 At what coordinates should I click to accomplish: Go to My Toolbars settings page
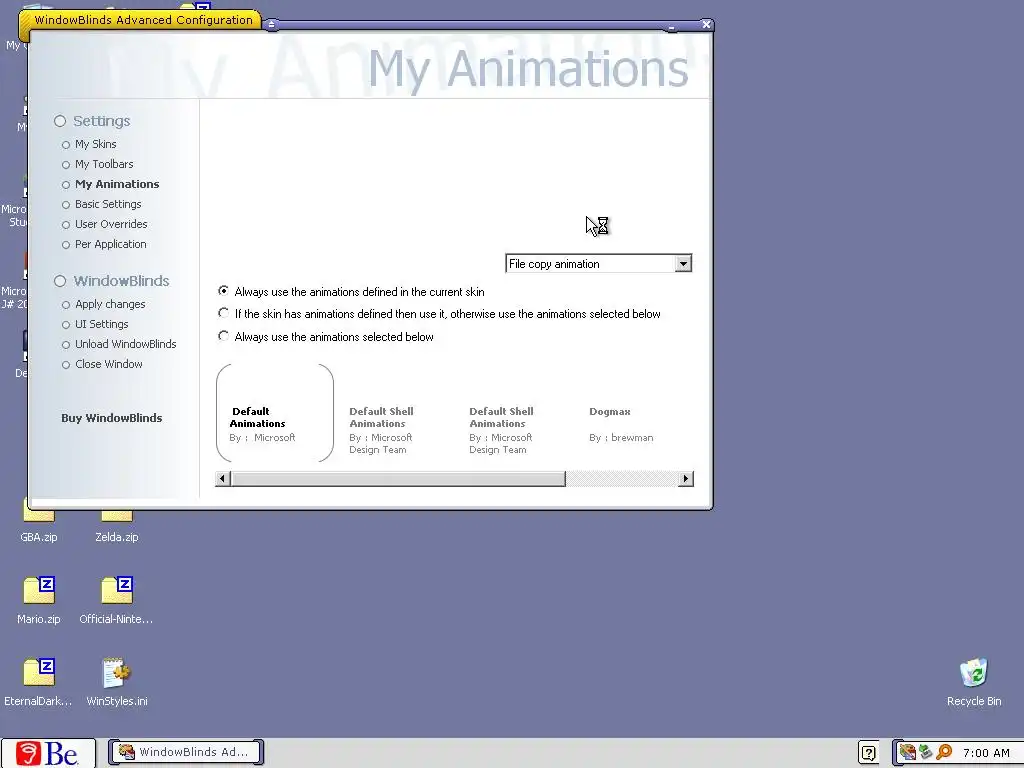(104, 164)
